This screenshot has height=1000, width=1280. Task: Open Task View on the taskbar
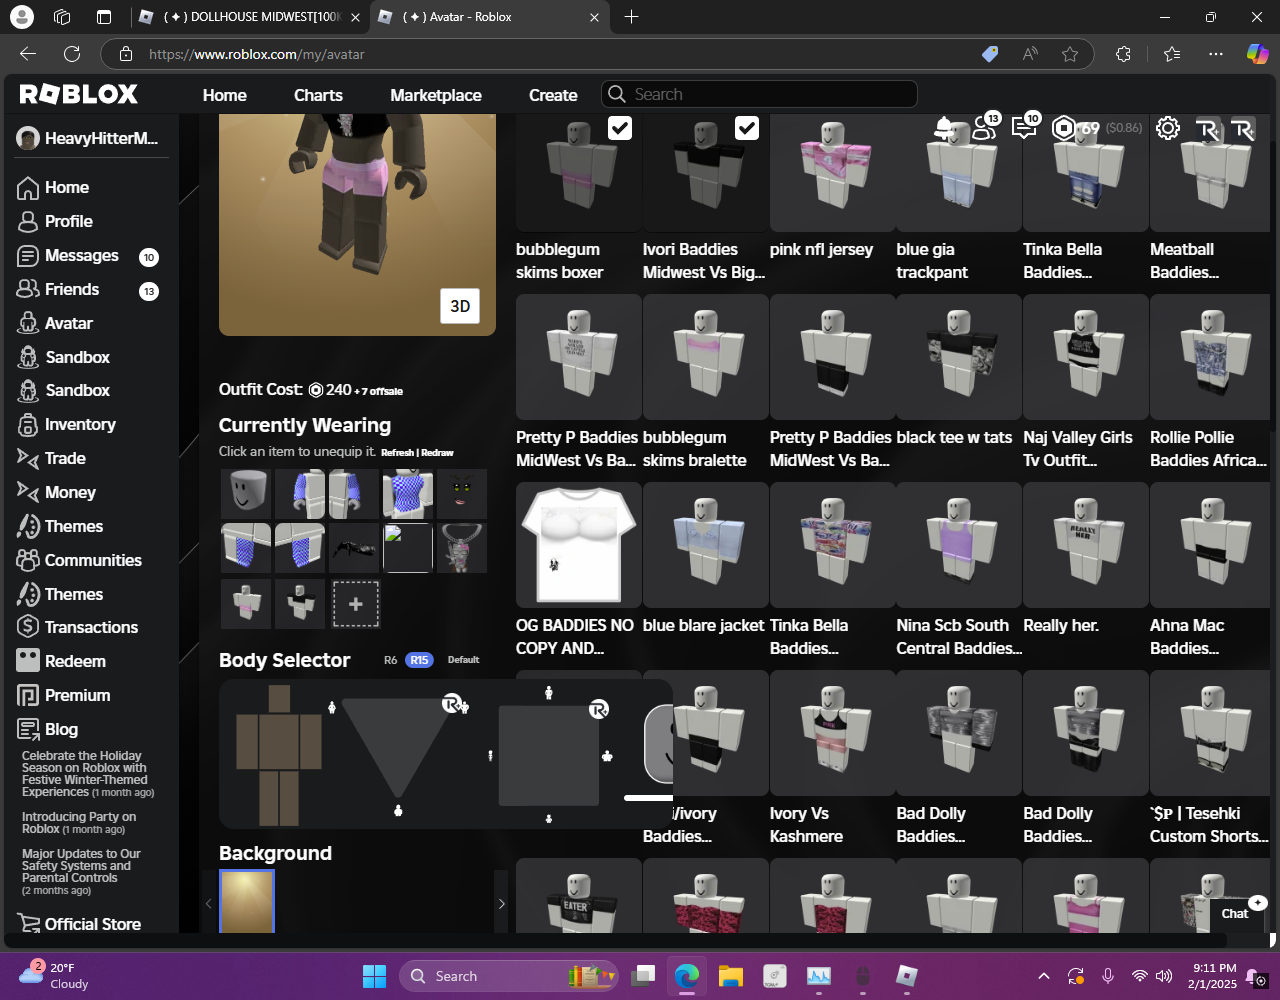(643, 976)
